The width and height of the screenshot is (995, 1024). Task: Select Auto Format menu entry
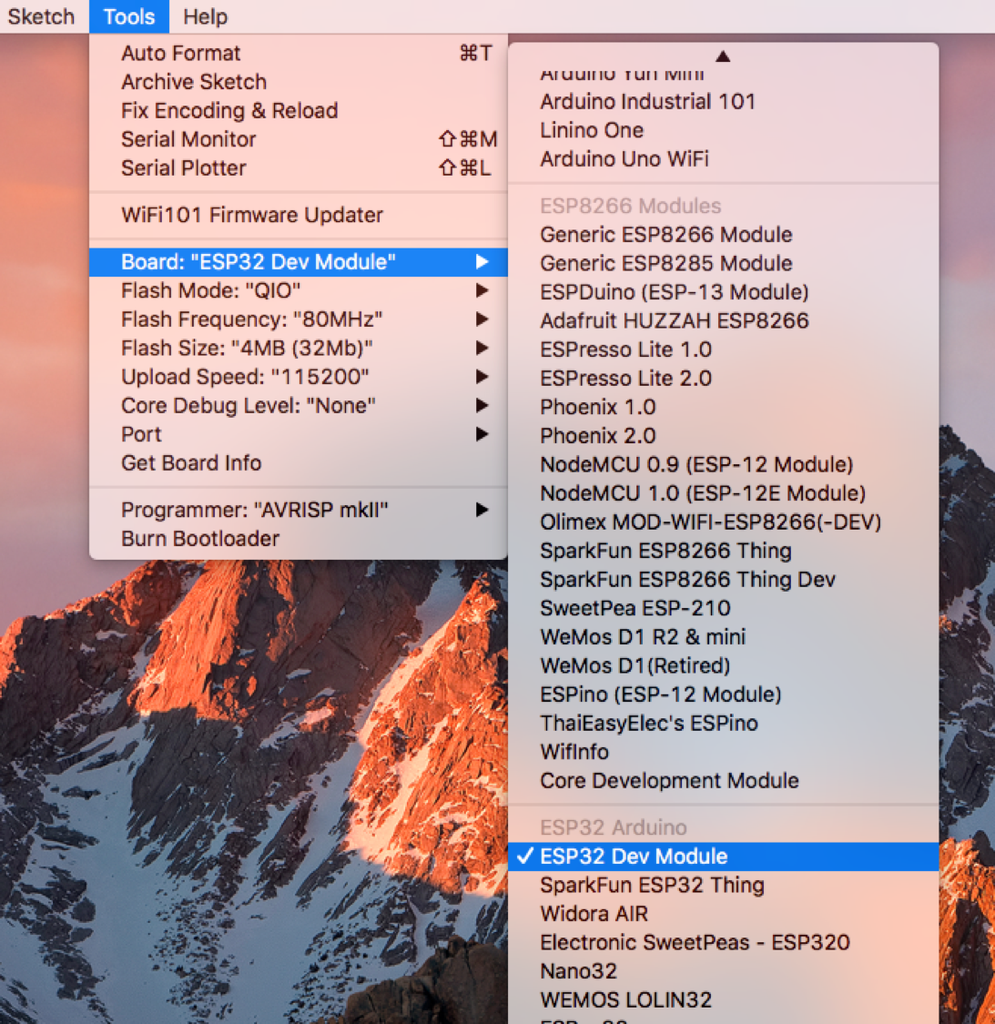point(298,53)
